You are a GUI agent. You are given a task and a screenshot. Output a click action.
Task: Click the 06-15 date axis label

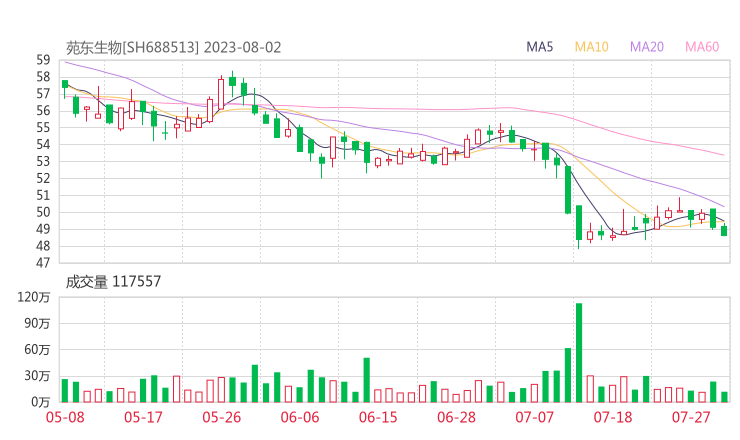[378, 417]
